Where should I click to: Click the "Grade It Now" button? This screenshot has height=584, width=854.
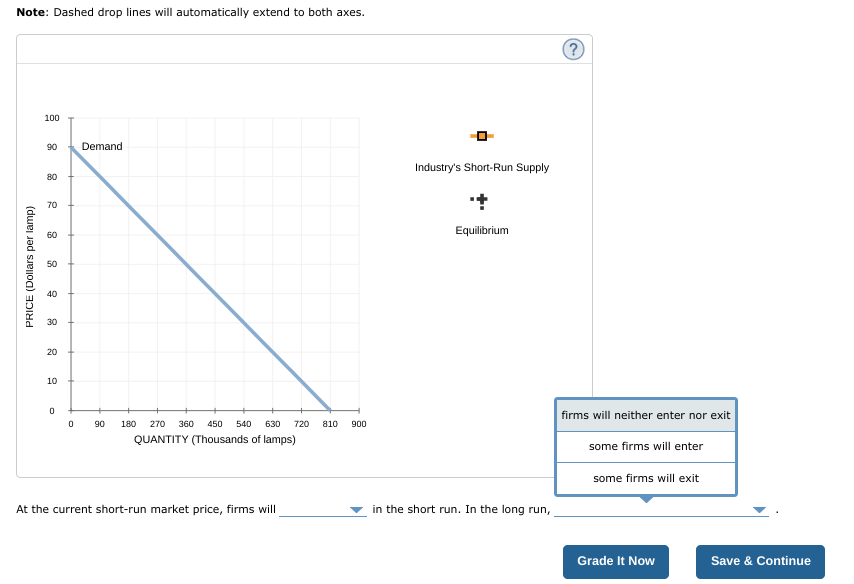pos(615,561)
